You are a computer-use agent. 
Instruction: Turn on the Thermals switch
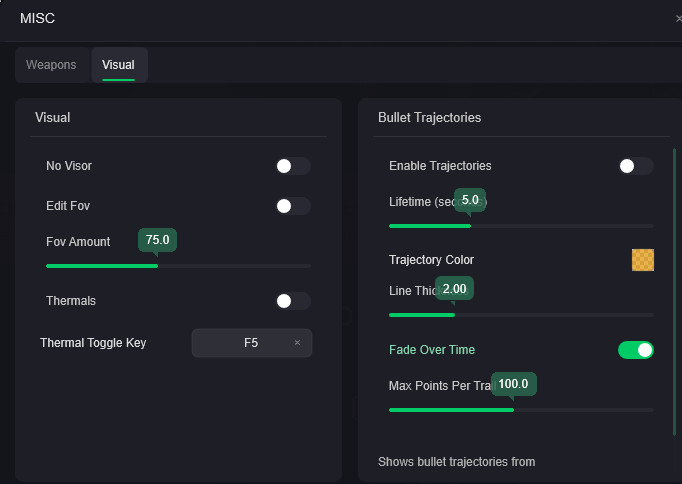pos(293,301)
